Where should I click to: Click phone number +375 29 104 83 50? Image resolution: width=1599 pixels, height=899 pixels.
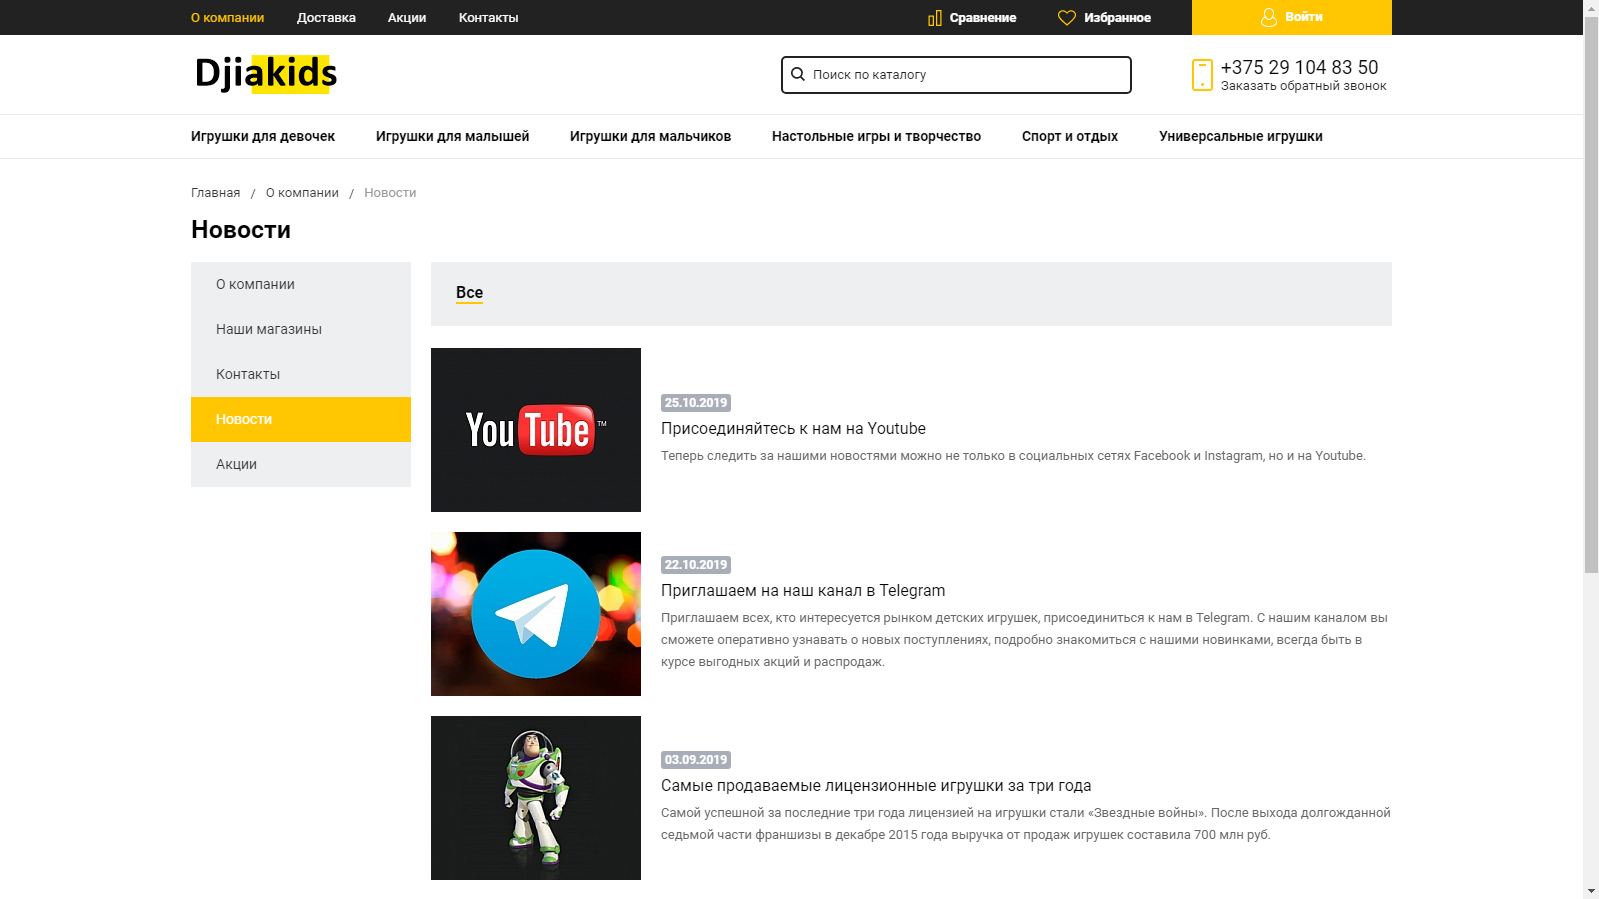(x=1299, y=67)
